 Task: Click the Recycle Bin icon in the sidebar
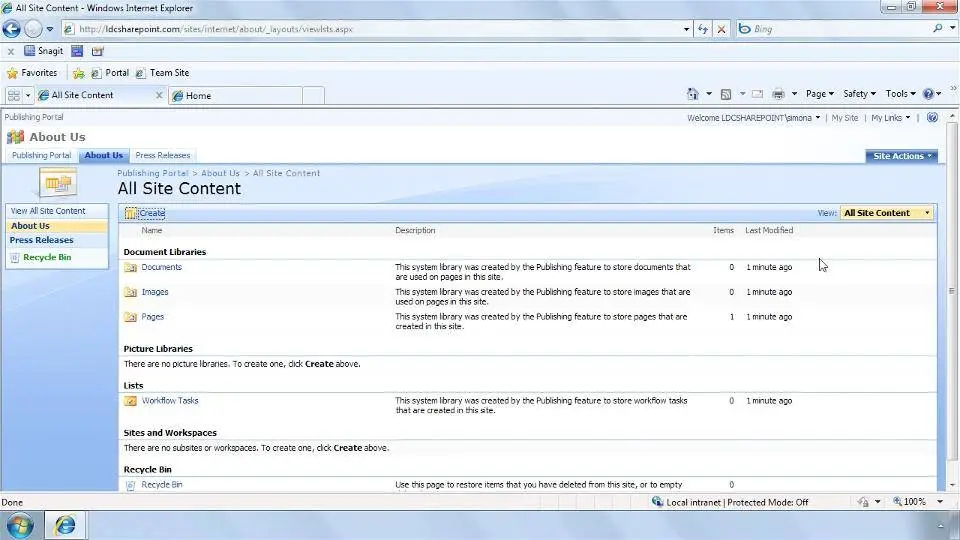coord(15,258)
